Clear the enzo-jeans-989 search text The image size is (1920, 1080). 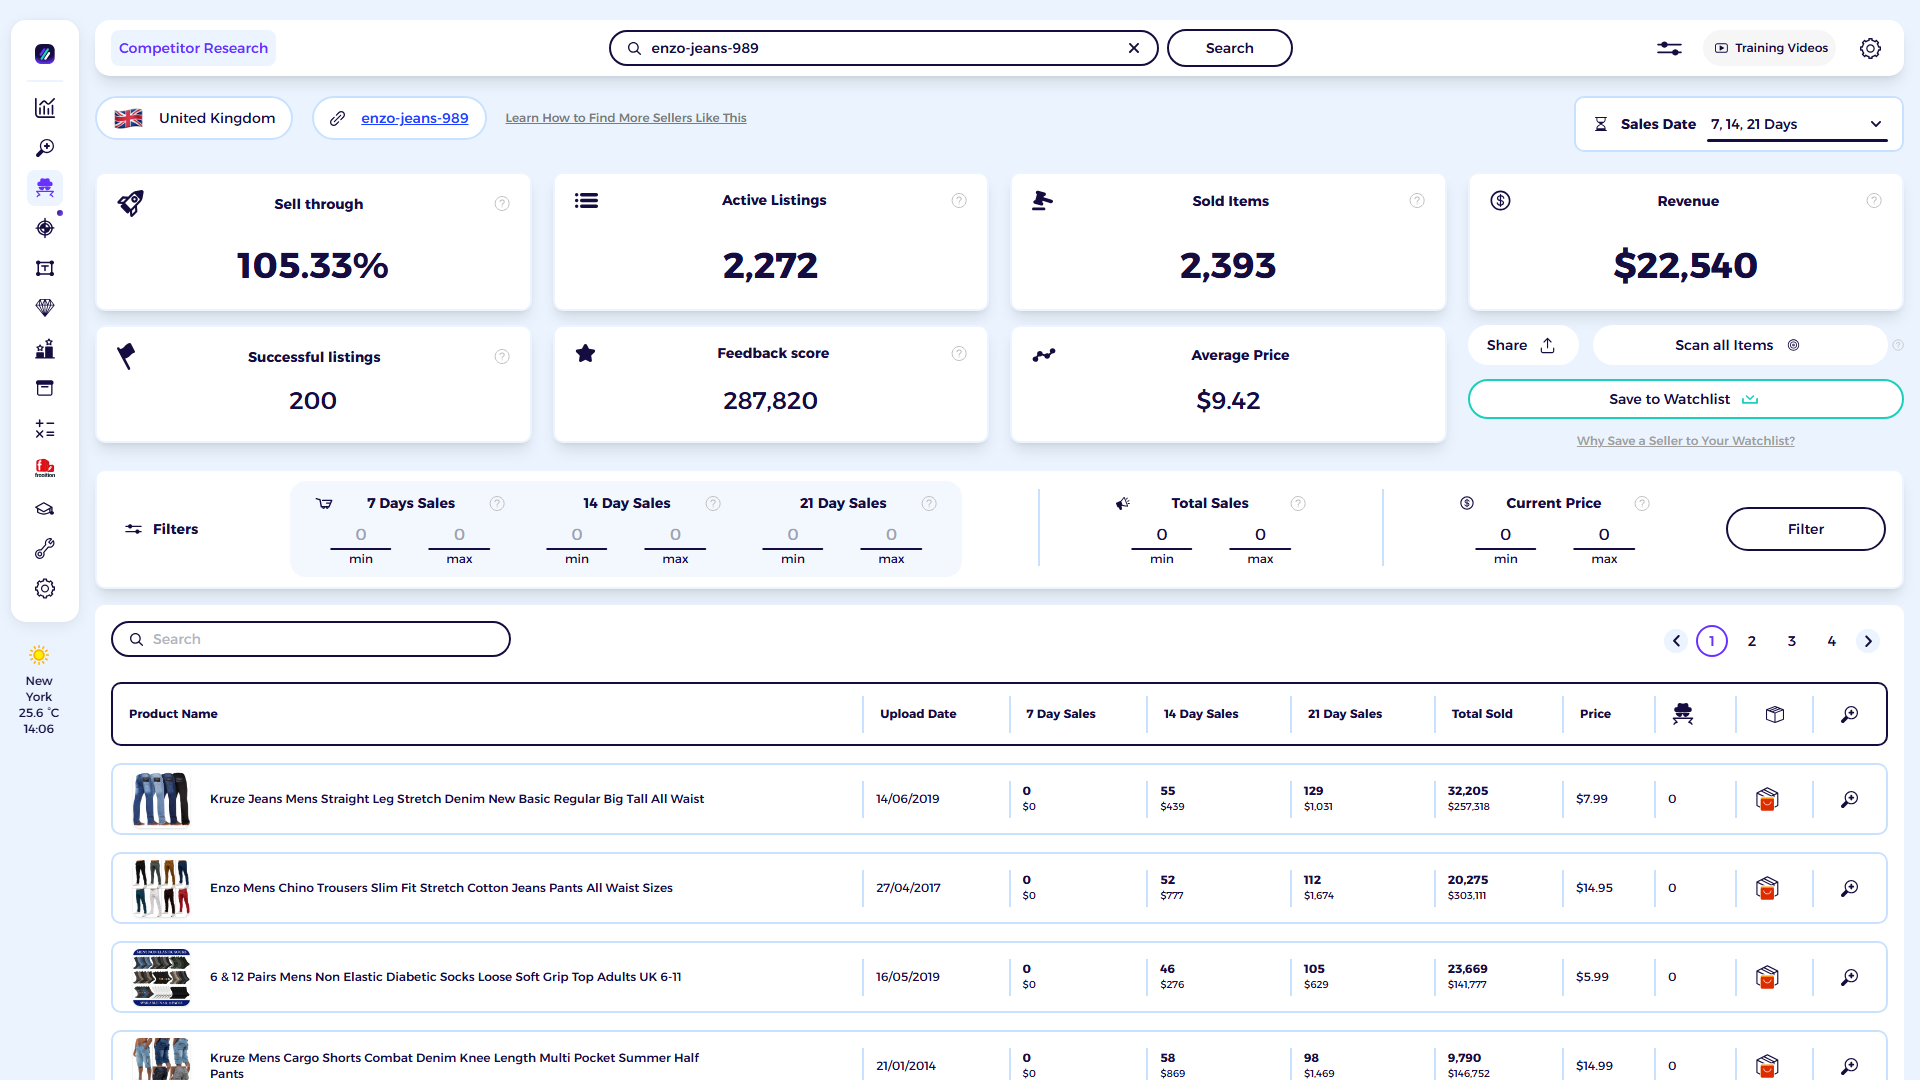[1134, 48]
